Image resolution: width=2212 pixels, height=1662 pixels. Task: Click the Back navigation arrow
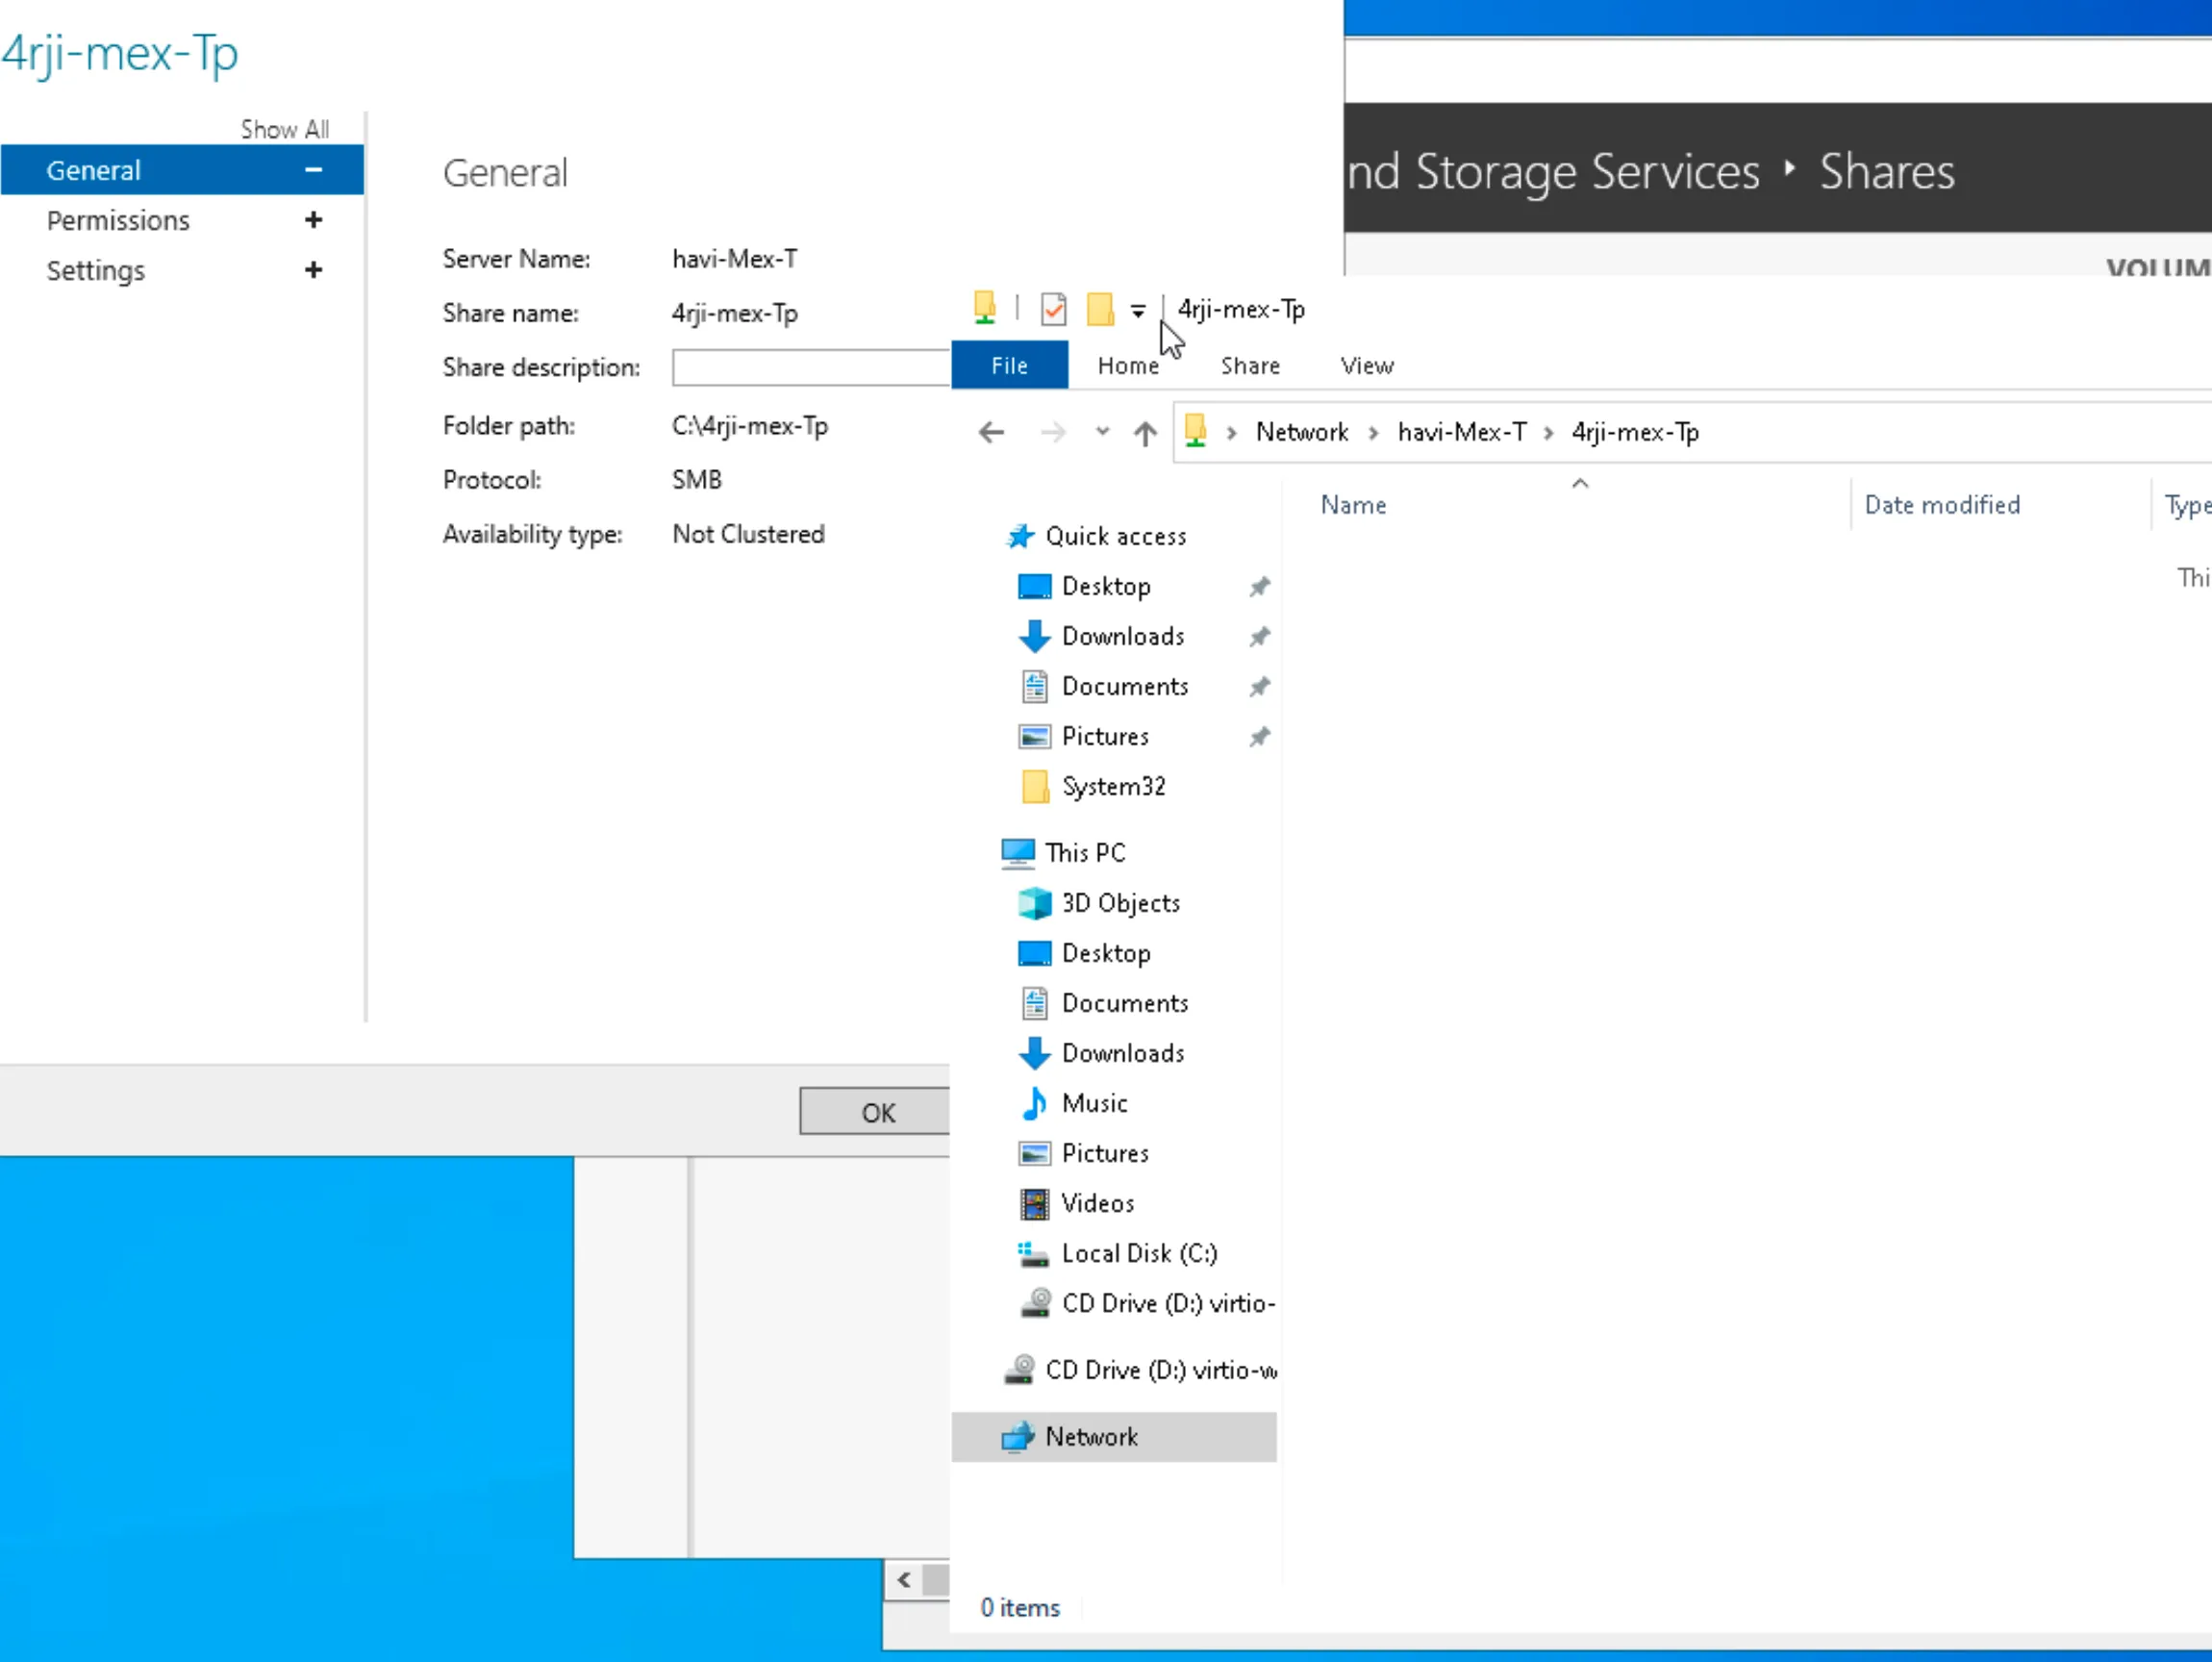991,432
